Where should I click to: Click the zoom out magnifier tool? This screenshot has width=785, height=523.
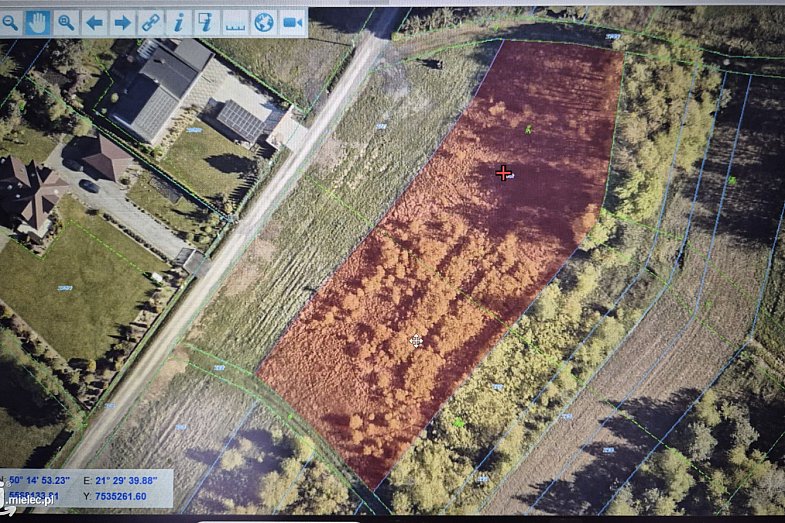click(x=9, y=21)
